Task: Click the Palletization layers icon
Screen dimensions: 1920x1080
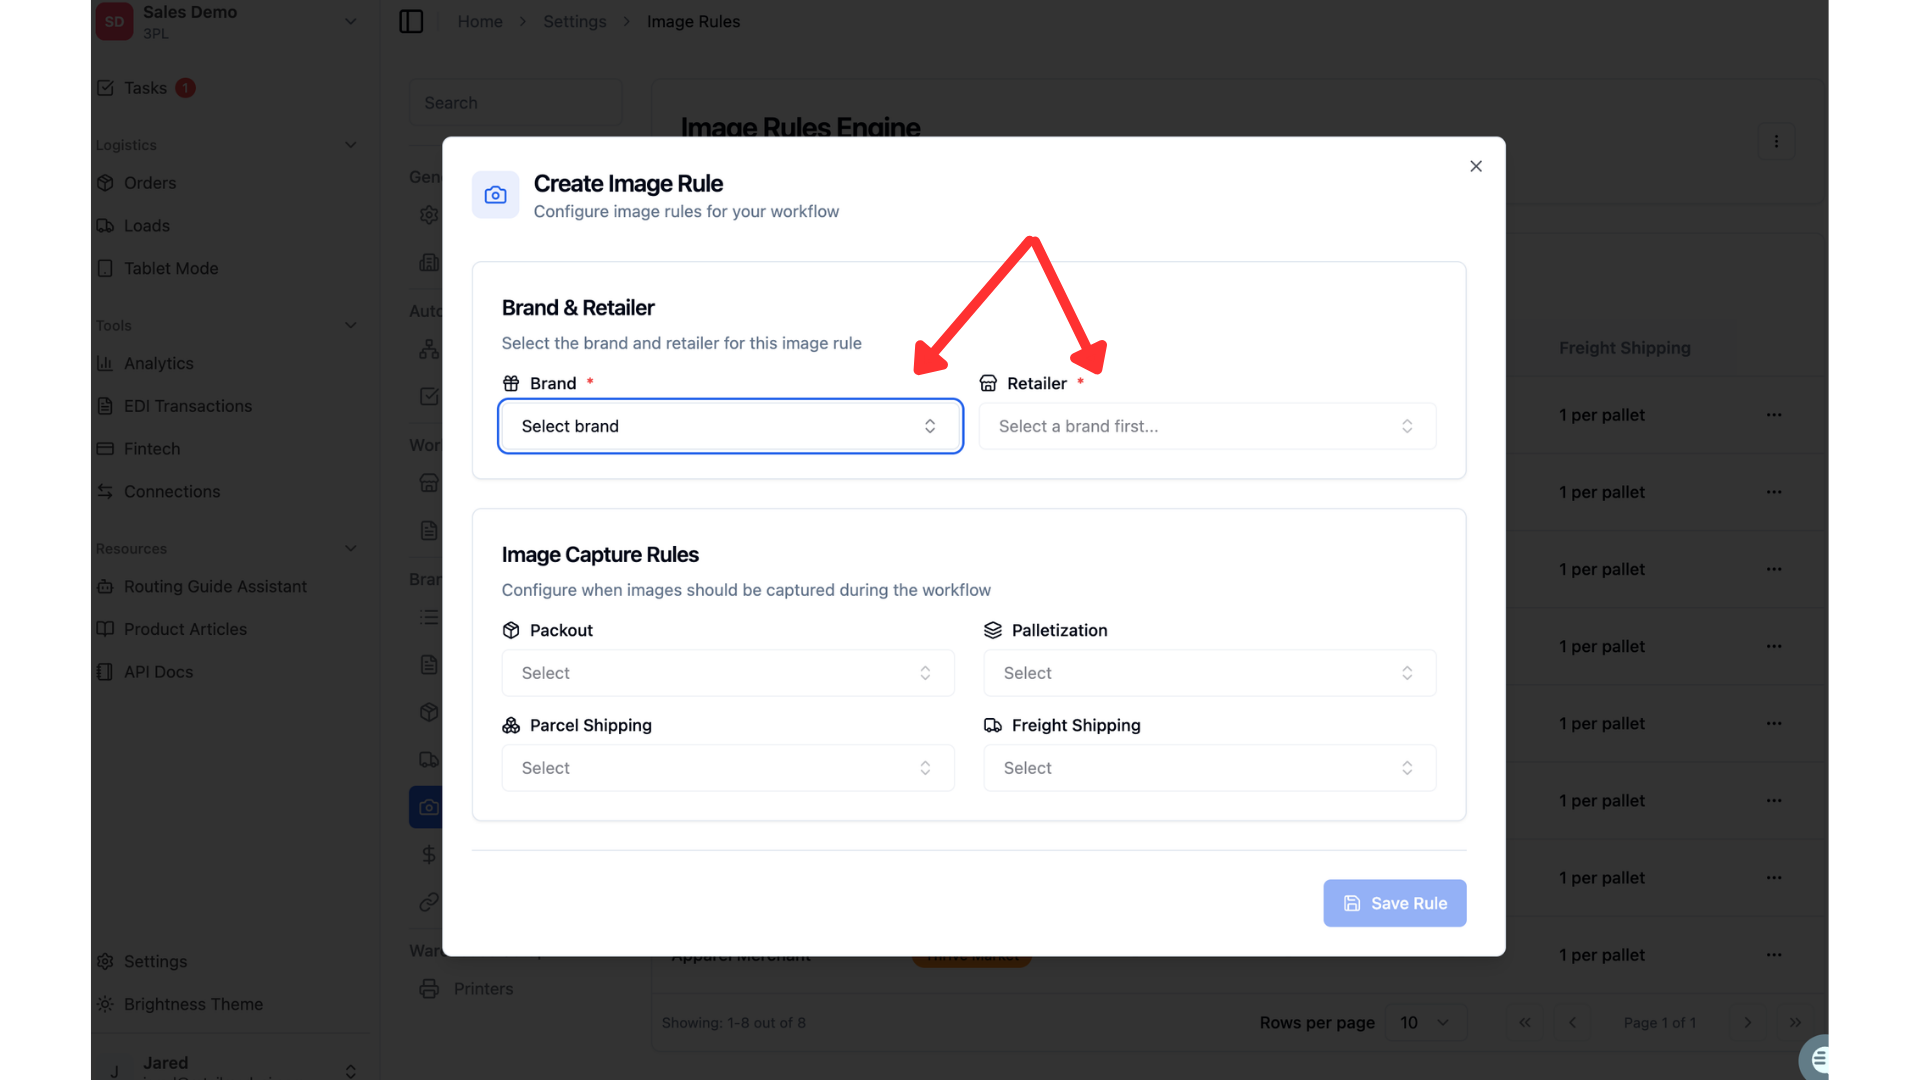Action: pos(992,630)
